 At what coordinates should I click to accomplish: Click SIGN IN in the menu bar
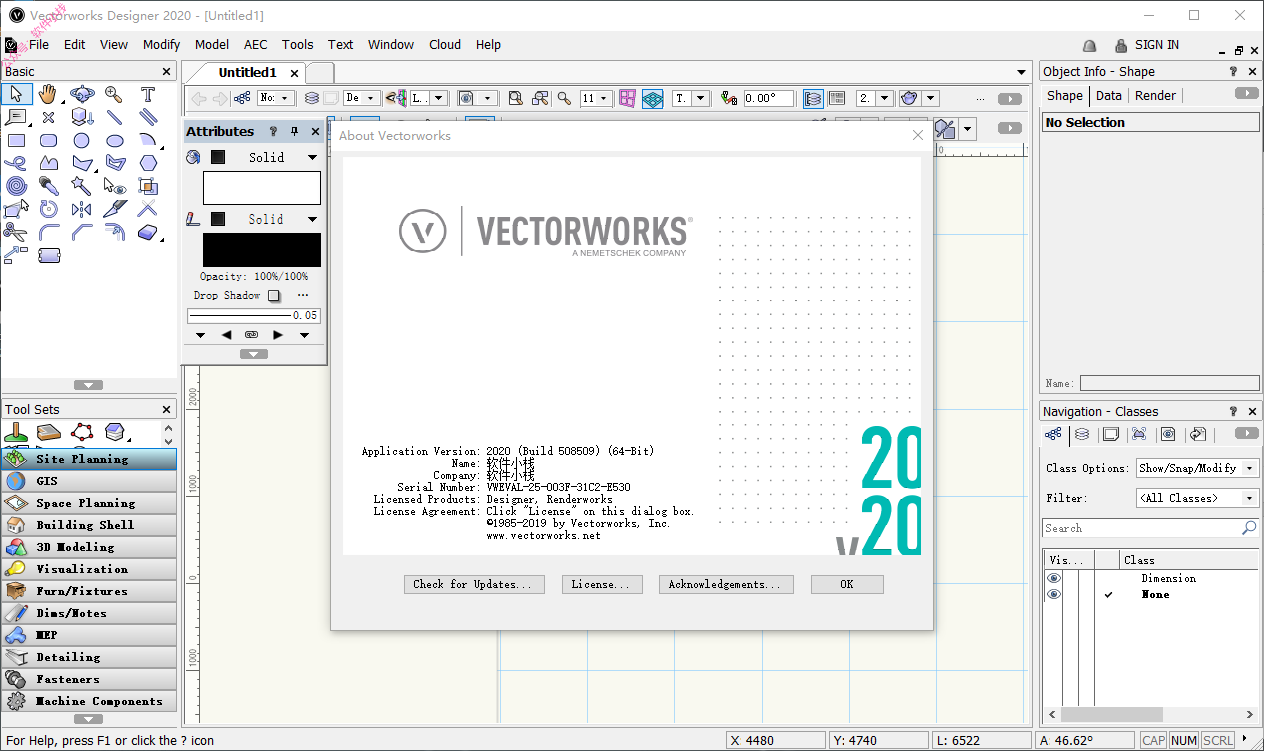pyautogui.click(x=1156, y=44)
